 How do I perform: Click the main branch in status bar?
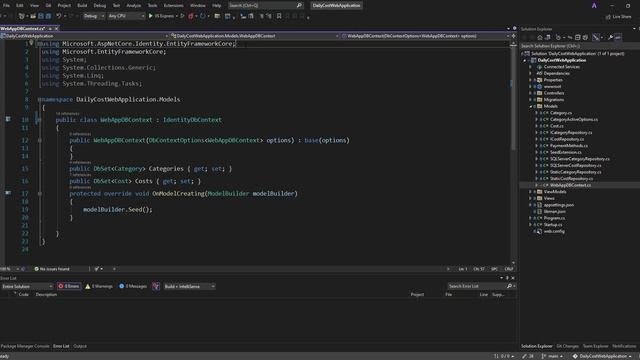point(552,356)
